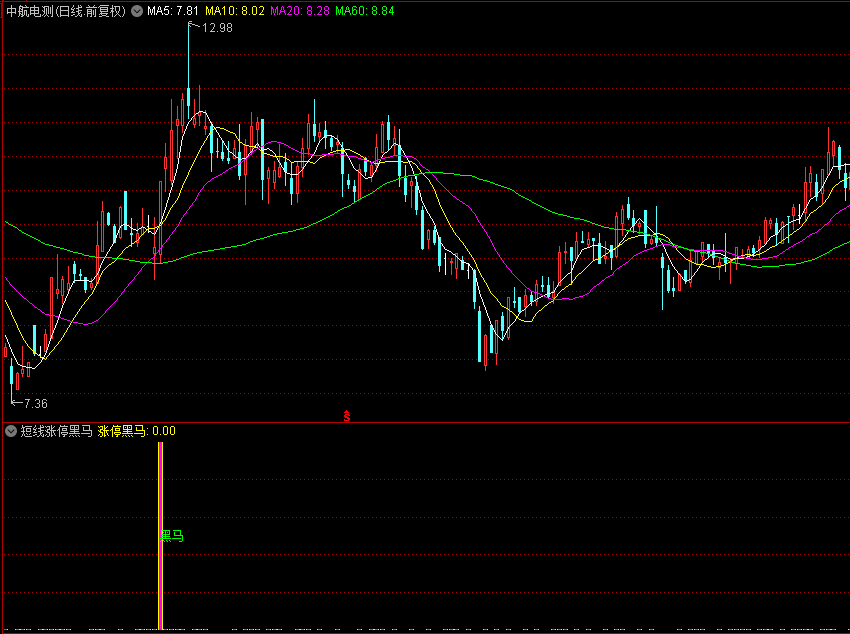Click the 涨停黑马: 0.00 value label

tap(137, 431)
